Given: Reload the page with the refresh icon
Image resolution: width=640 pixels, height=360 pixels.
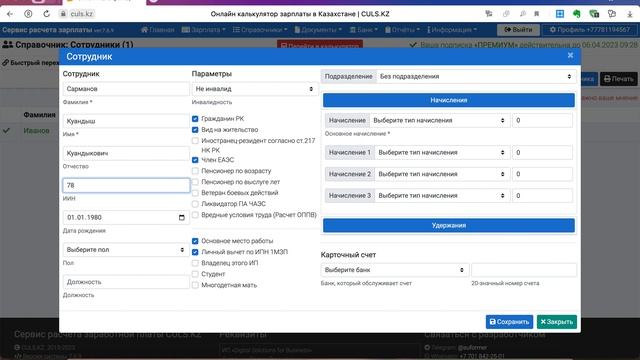Looking at the screenshot, I should click(47, 14).
